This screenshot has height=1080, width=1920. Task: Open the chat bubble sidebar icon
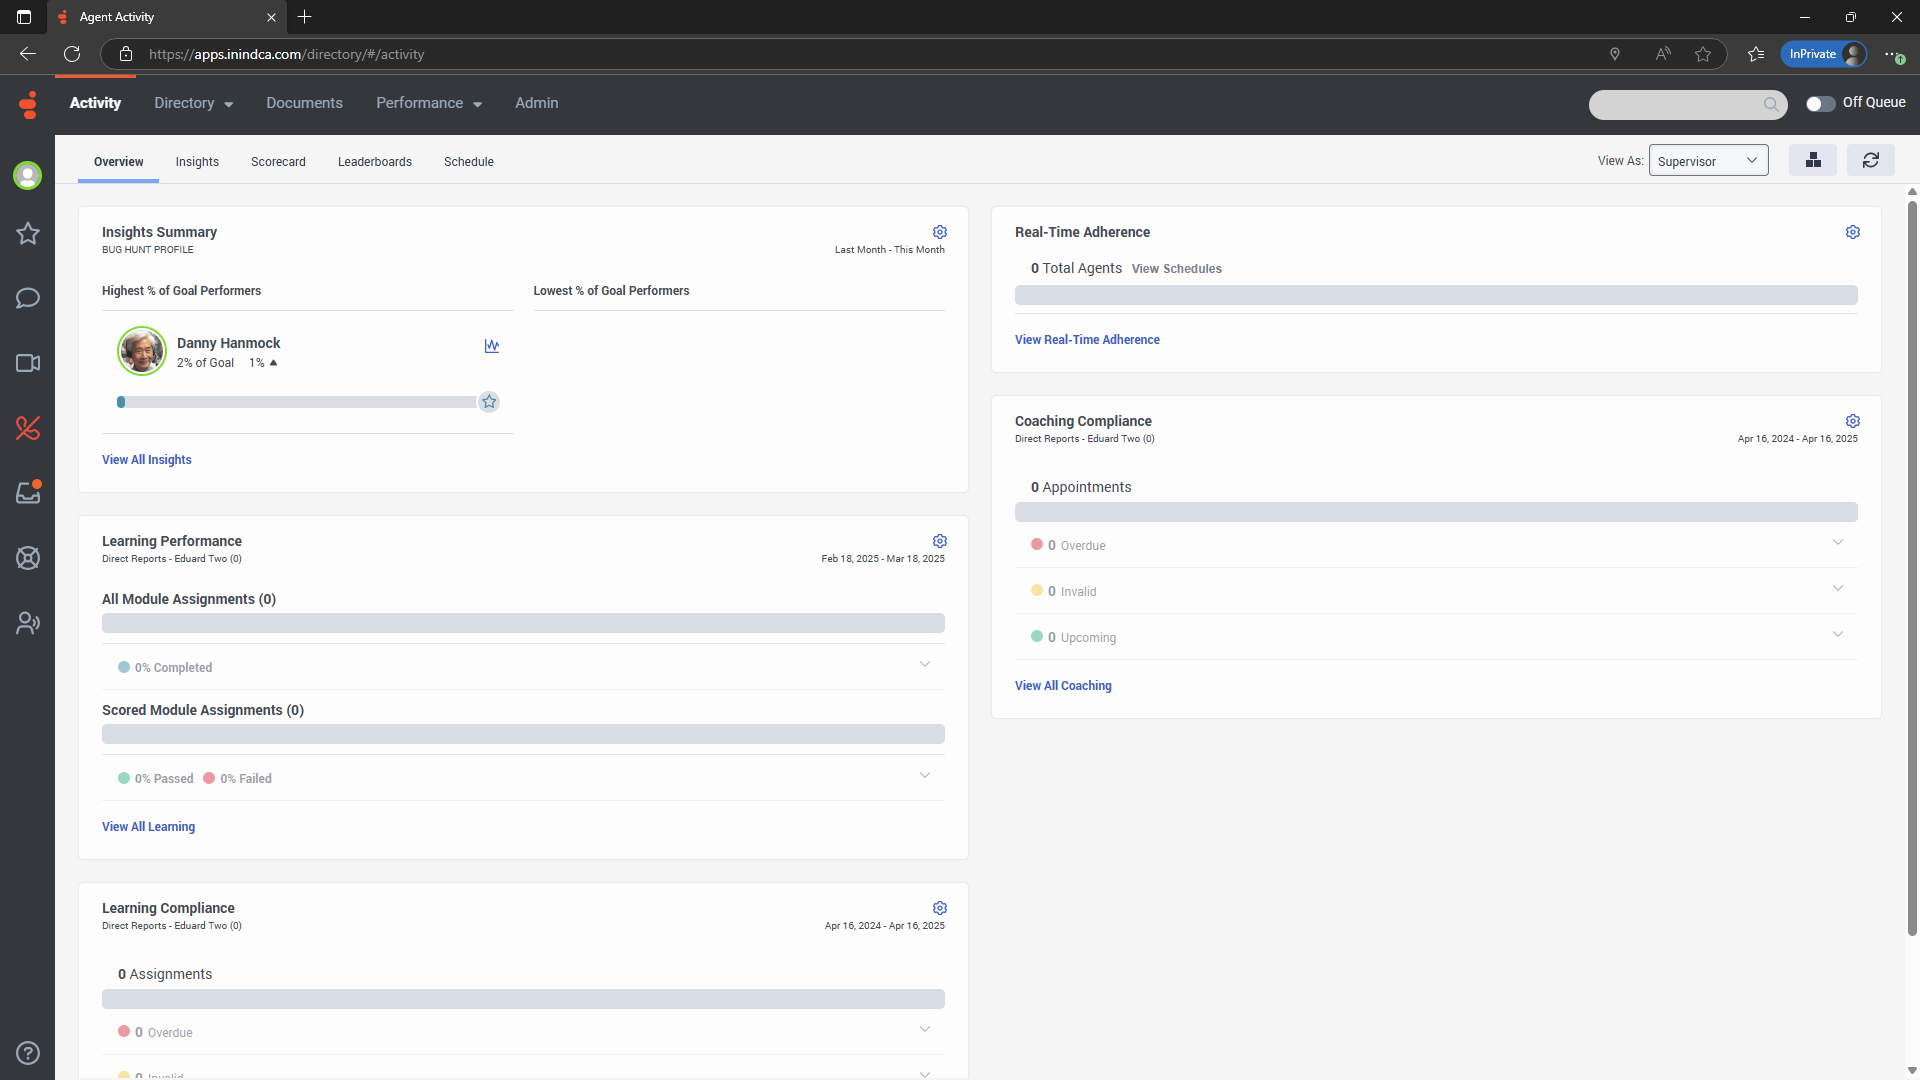(x=28, y=298)
